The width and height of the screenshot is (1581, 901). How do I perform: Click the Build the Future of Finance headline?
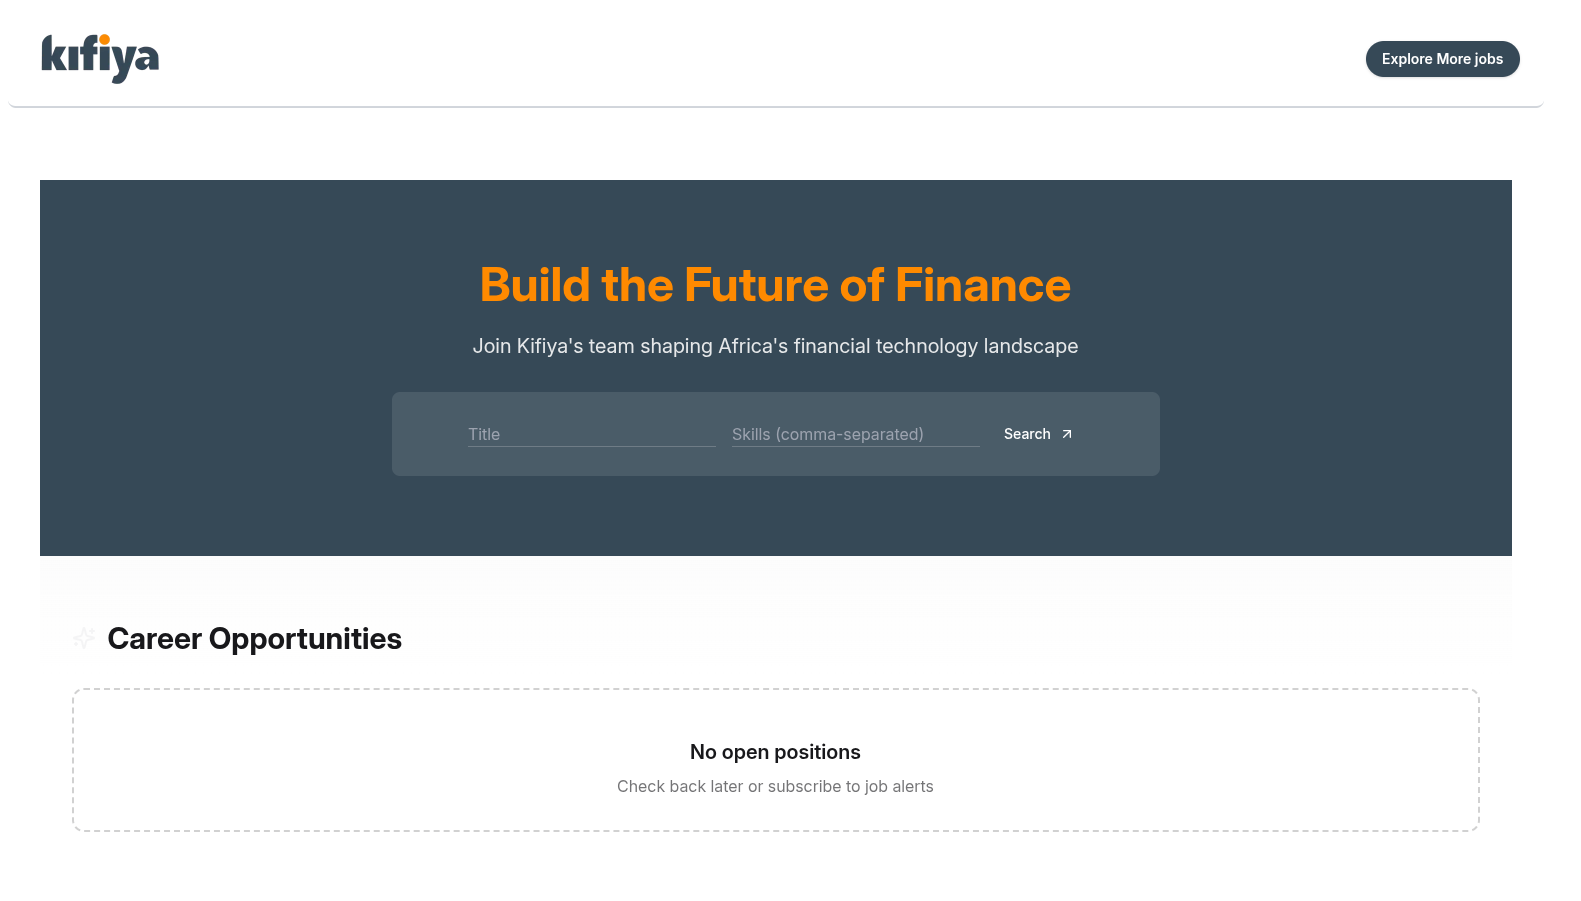coord(775,285)
